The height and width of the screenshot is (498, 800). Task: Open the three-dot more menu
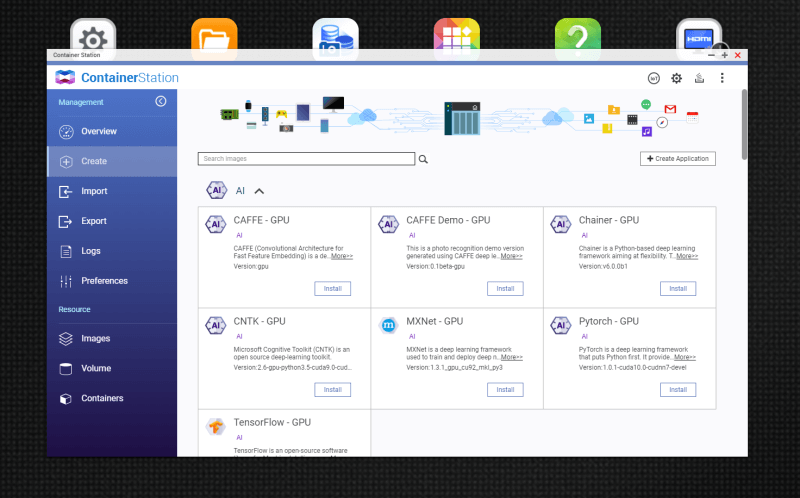pos(722,78)
